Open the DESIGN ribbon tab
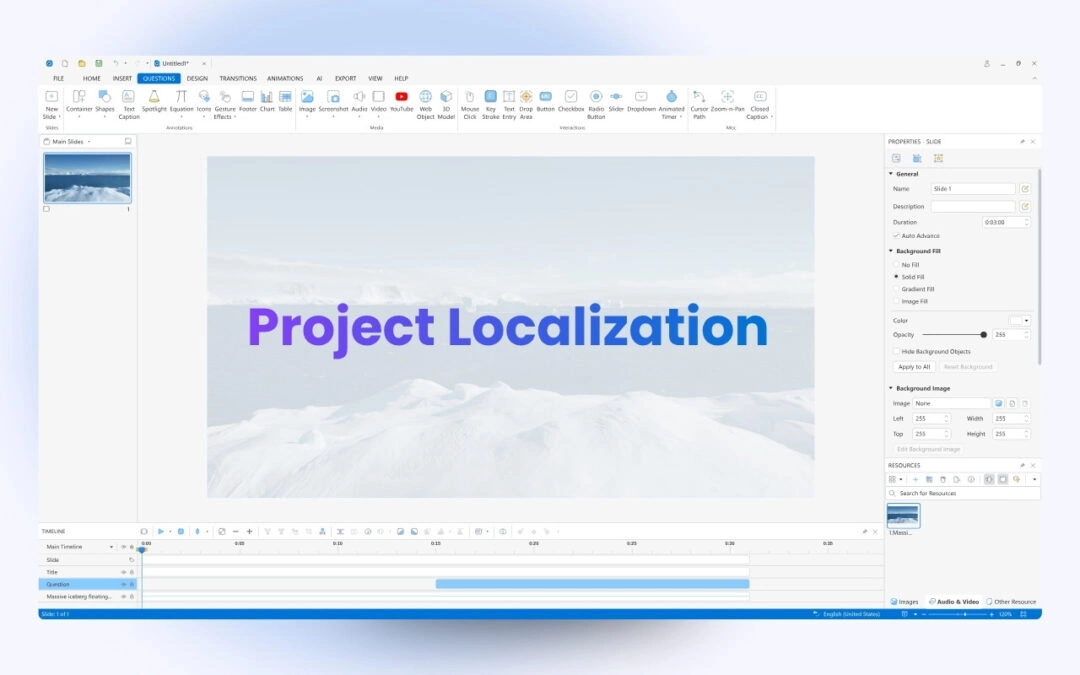This screenshot has width=1080, height=675. click(197, 79)
